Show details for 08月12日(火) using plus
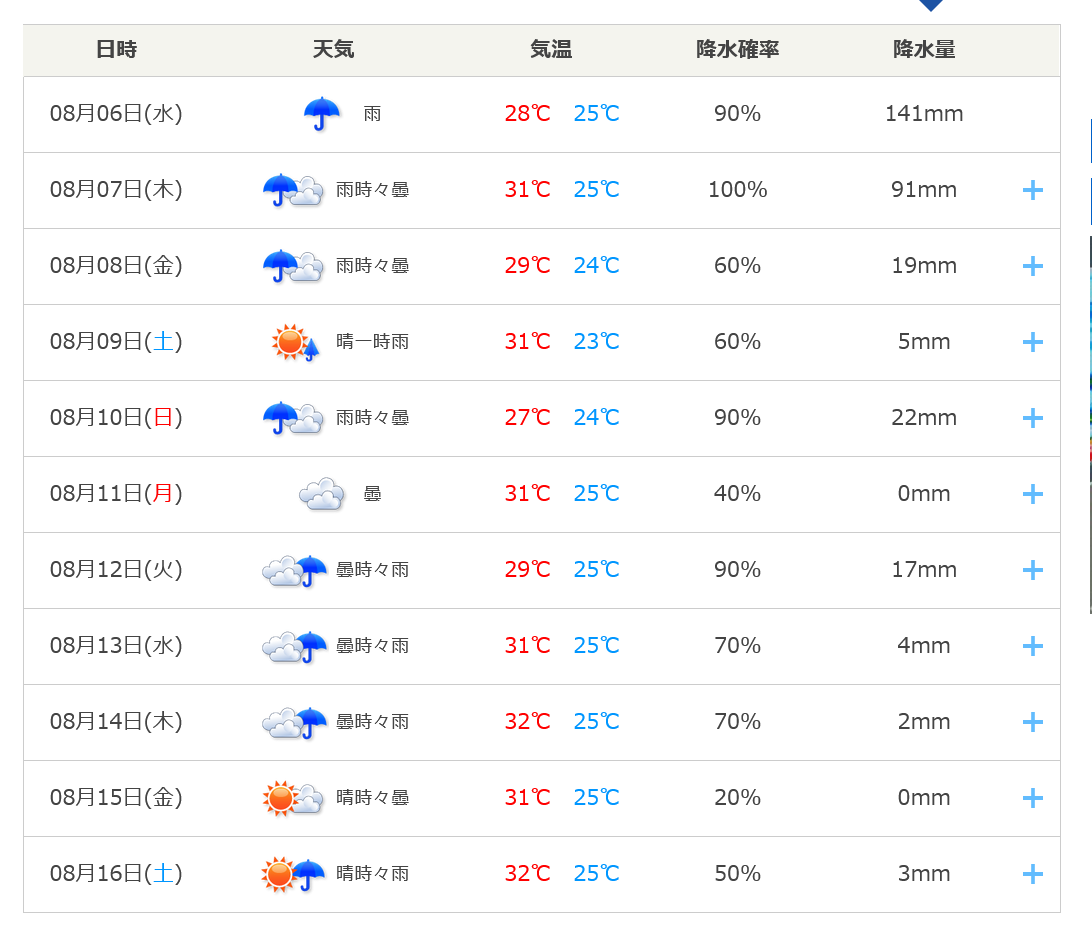The width and height of the screenshot is (1092, 949). click(1033, 570)
